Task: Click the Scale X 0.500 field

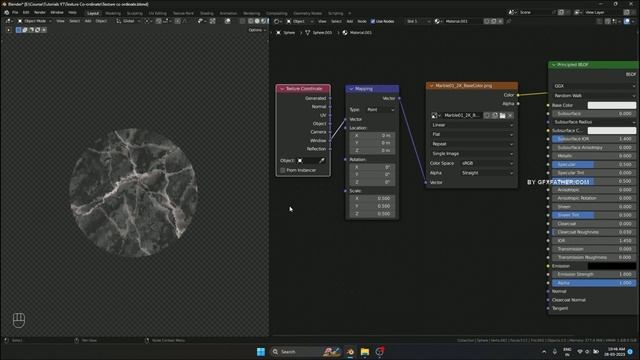Action: (372, 198)
